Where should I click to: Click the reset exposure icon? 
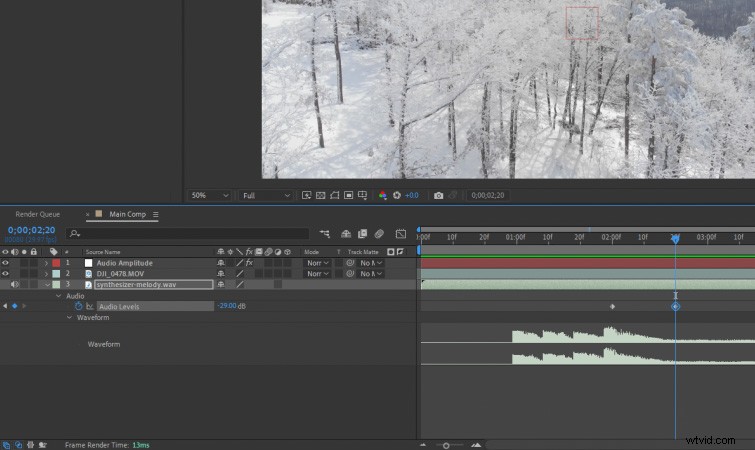click(397, 195)
